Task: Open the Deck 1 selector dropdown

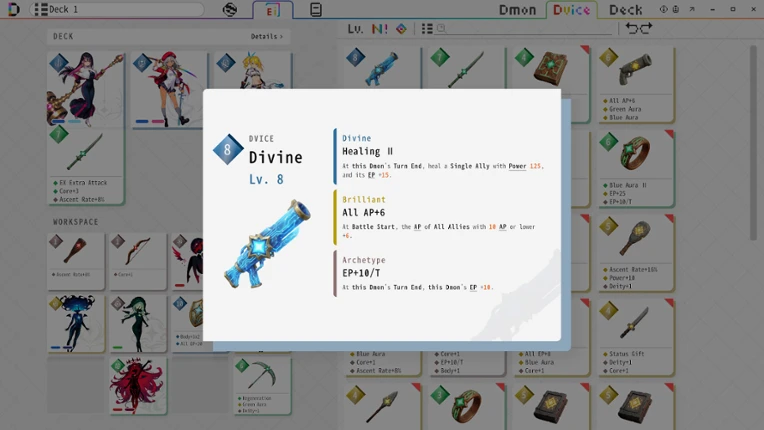Action: (x=116, y=9)
